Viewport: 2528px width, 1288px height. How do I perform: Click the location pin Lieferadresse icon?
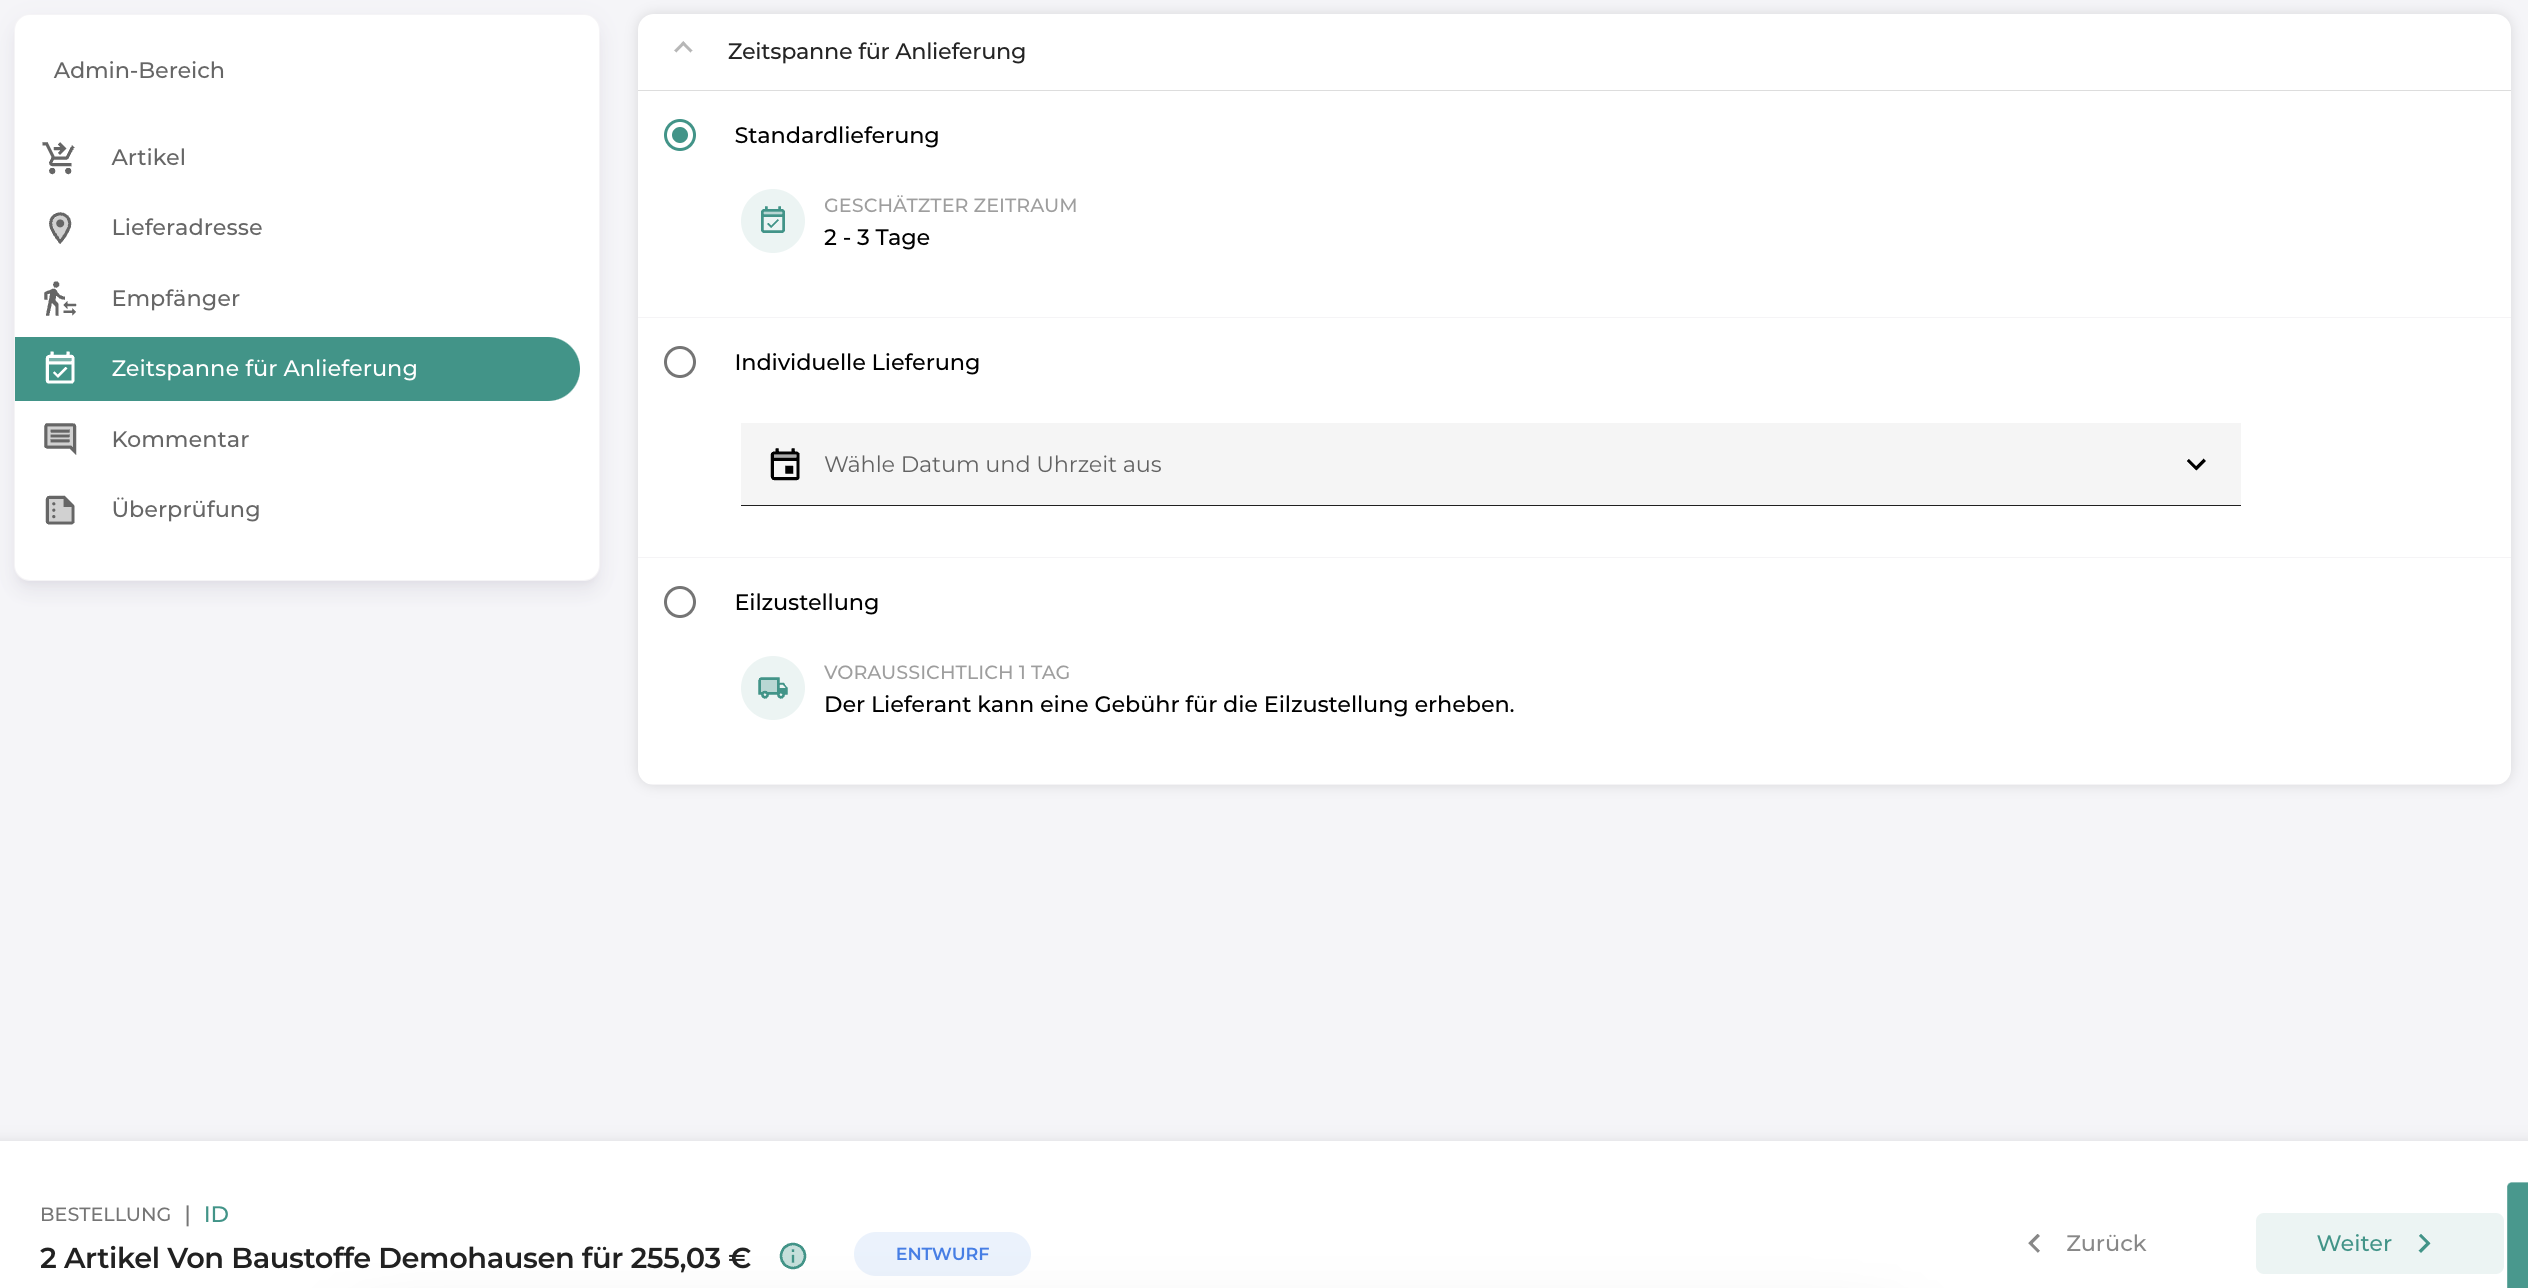click(60, 228)
